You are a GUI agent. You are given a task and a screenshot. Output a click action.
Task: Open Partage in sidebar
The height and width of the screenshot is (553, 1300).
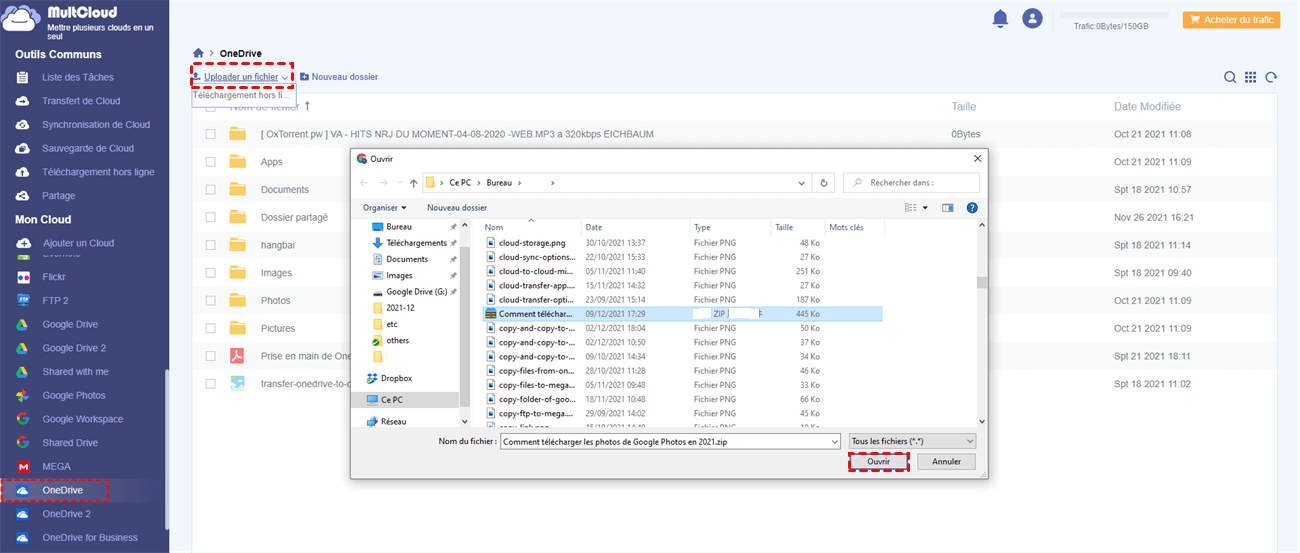coord(59,196)
